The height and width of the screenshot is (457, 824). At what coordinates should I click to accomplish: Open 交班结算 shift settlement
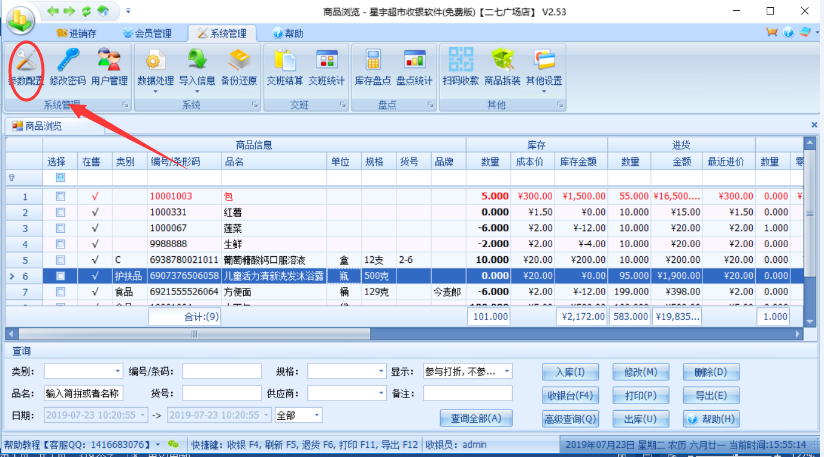(284, 67)
